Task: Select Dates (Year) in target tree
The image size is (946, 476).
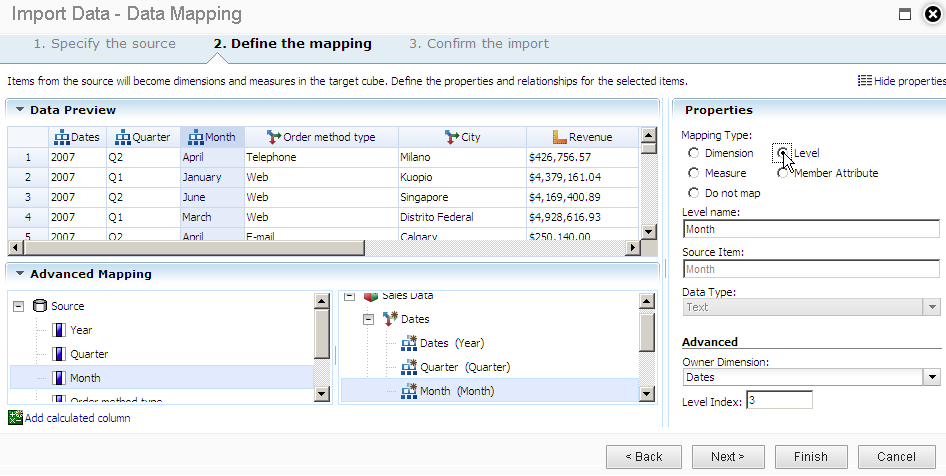Action: tap(452, 343)
